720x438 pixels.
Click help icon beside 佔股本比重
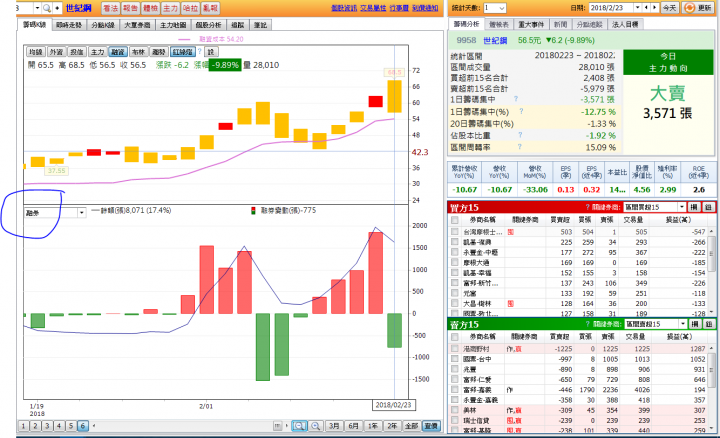click(520, 135)
